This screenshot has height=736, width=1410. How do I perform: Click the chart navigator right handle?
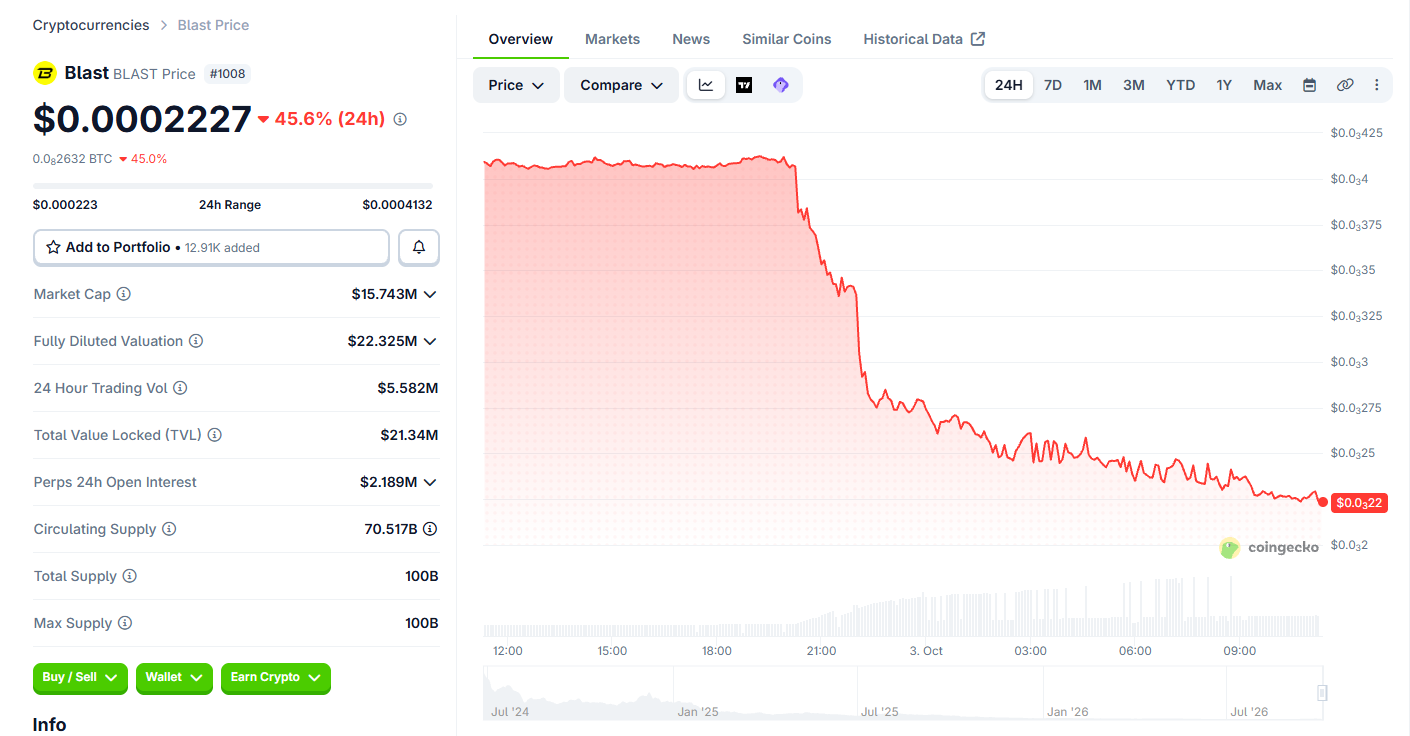click(1322, 692)
